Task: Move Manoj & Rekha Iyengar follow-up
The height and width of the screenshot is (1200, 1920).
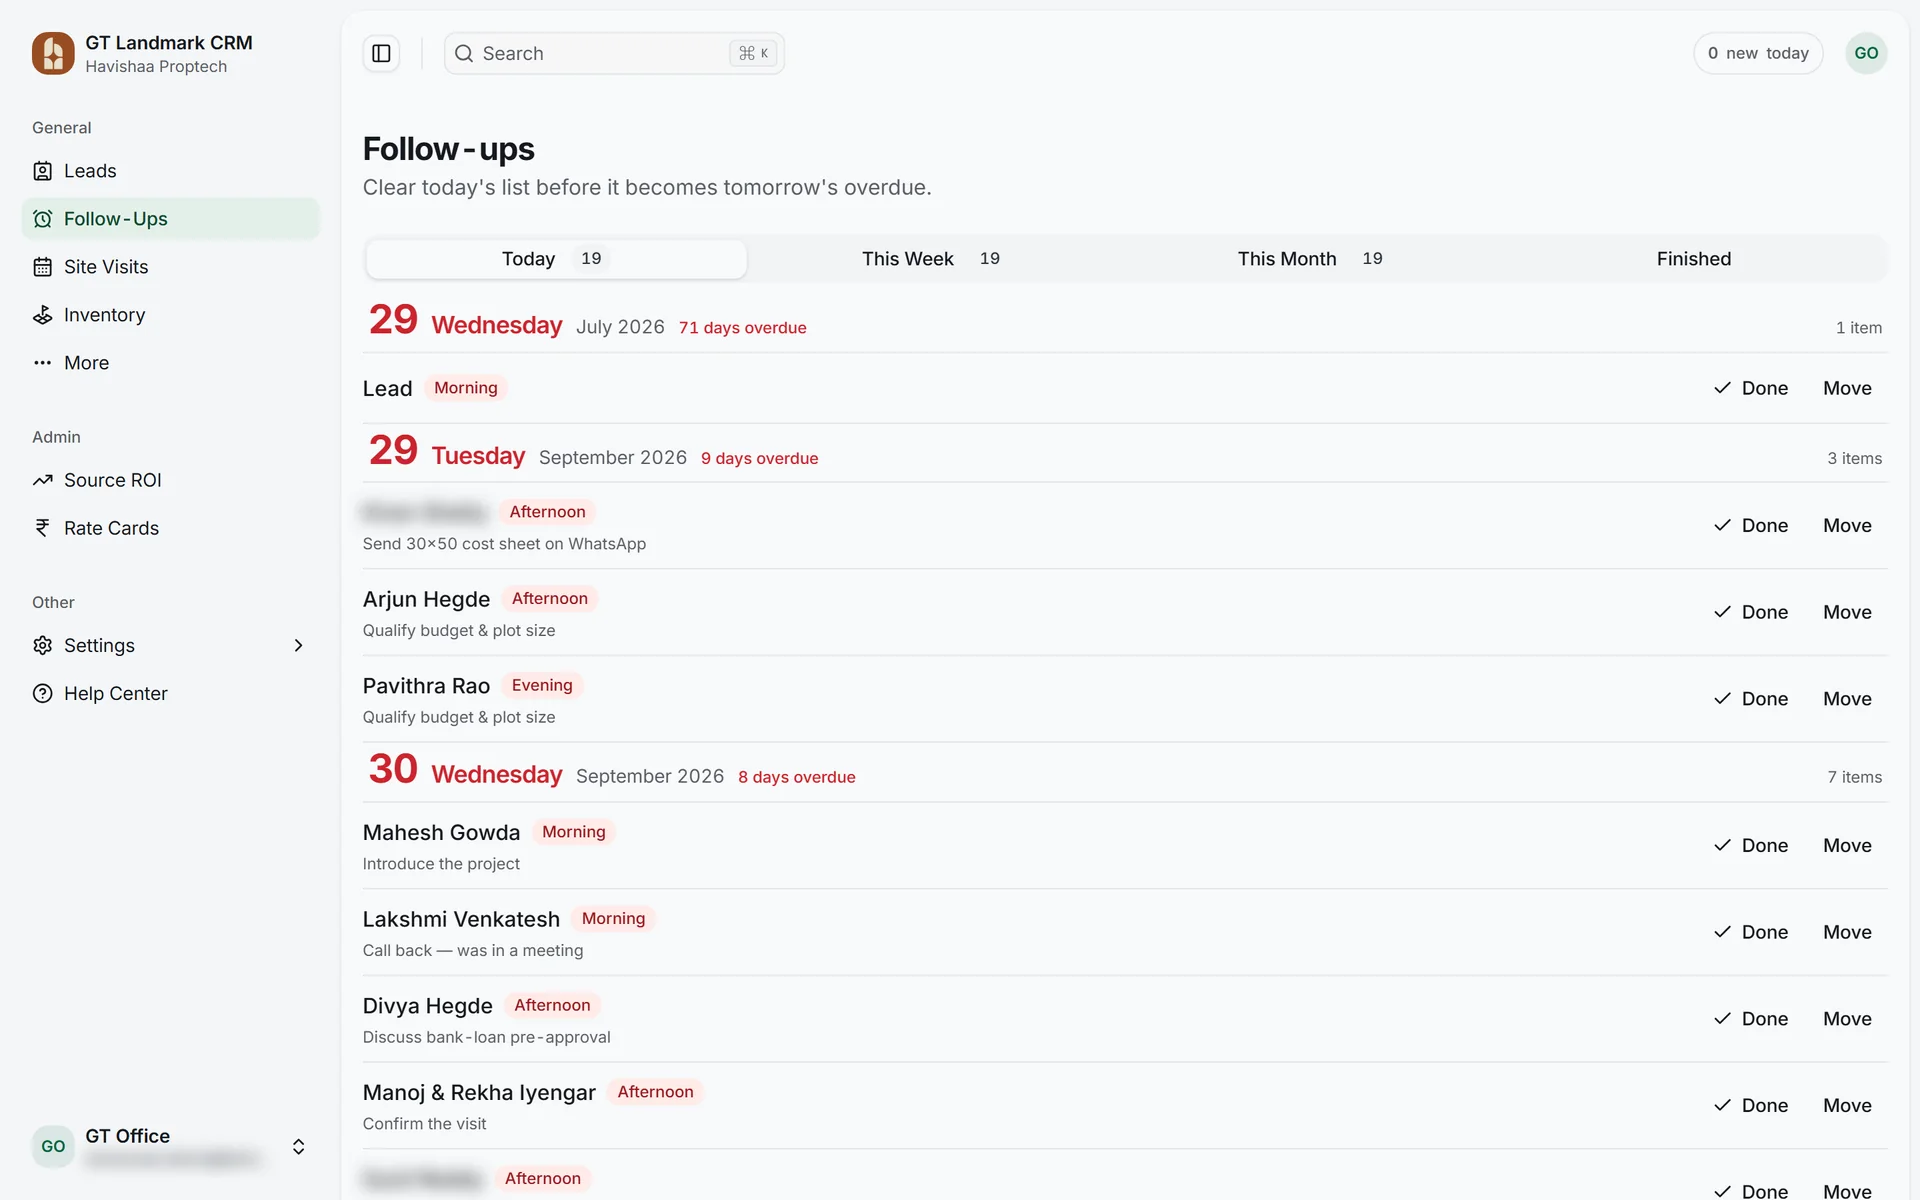Action: 1847,1105
